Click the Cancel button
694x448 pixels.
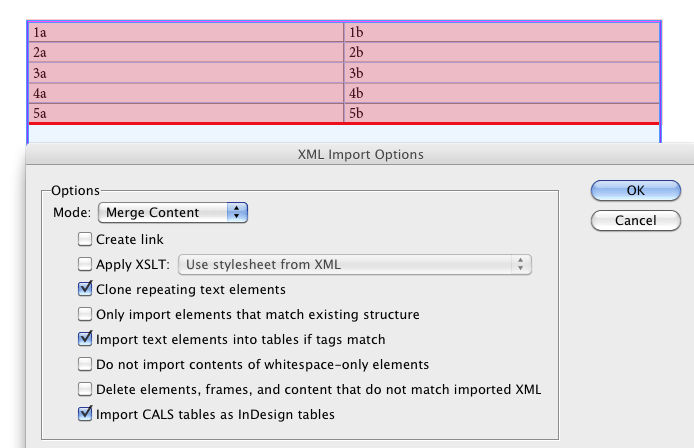coord(636,220)
